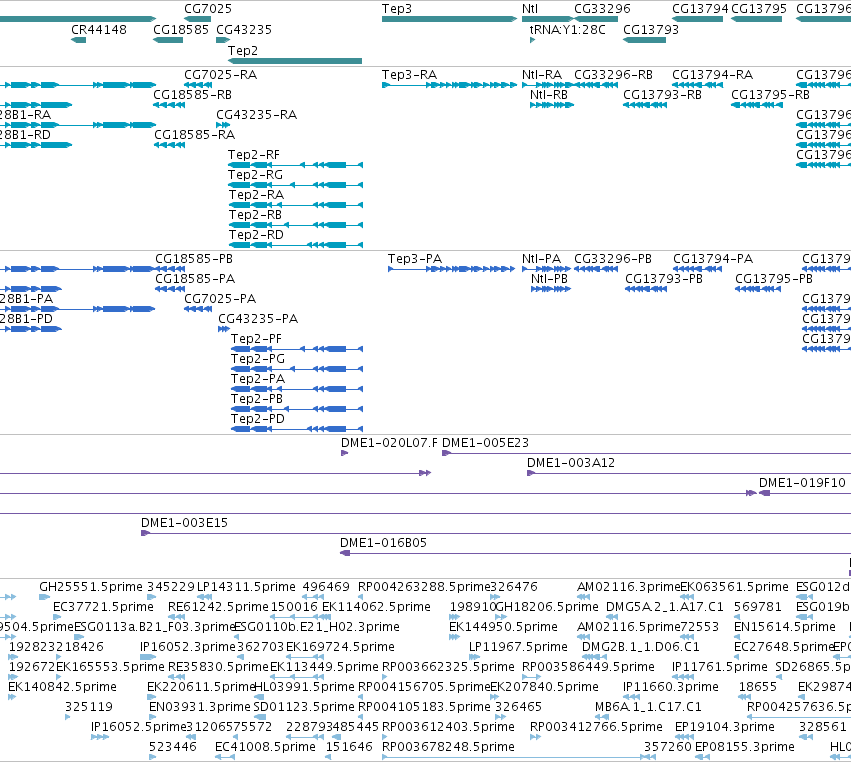Click the CG33296 gene label
Image resolution: width=851 pixels, height=762 pixels.
click(x=602, y=9)
